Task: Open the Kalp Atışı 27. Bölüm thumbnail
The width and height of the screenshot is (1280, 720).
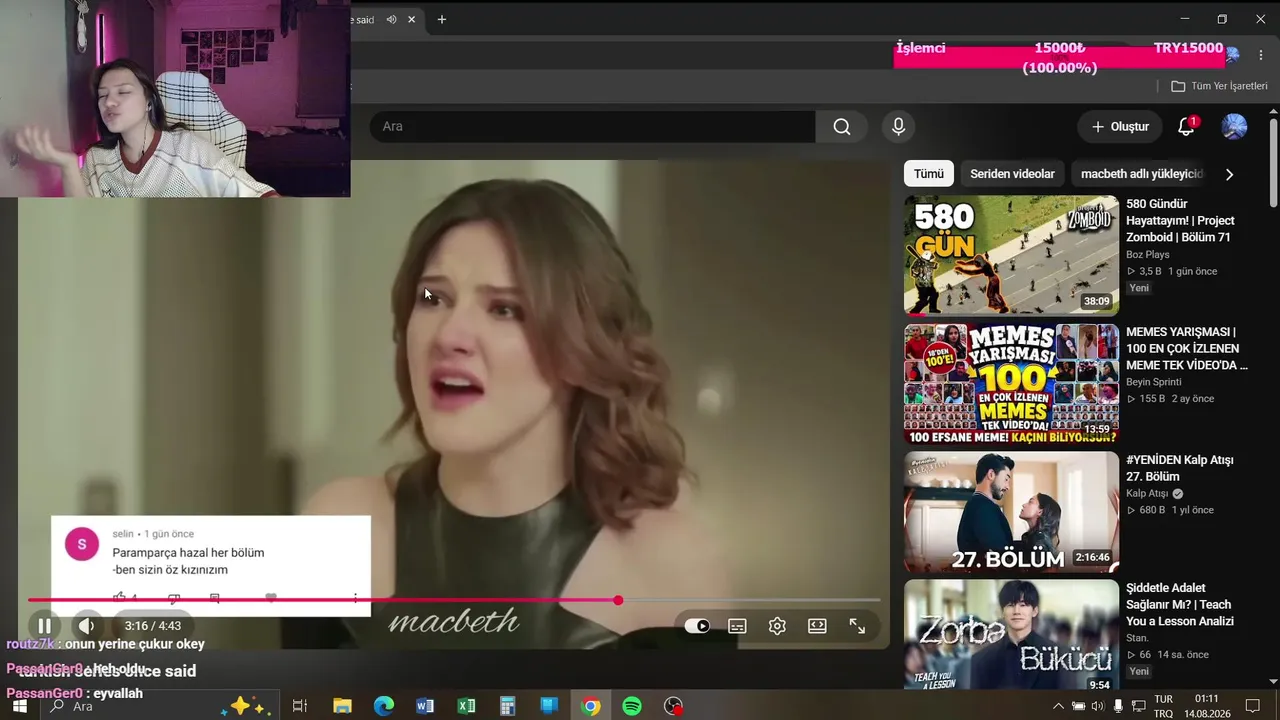Action: click(x=1011, y=512)
